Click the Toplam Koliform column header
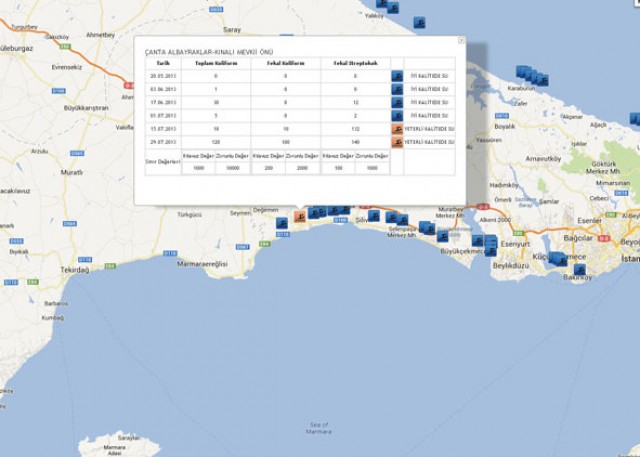 [214, 62]
